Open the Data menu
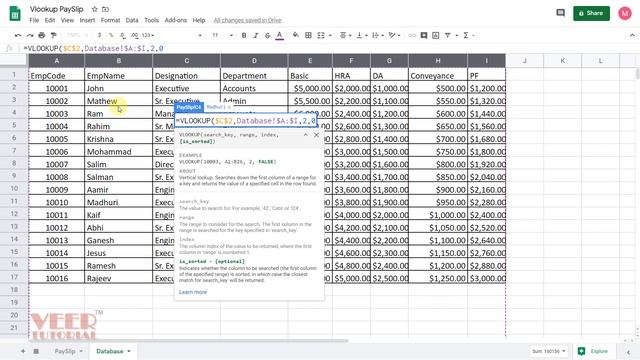 point(132,20)
